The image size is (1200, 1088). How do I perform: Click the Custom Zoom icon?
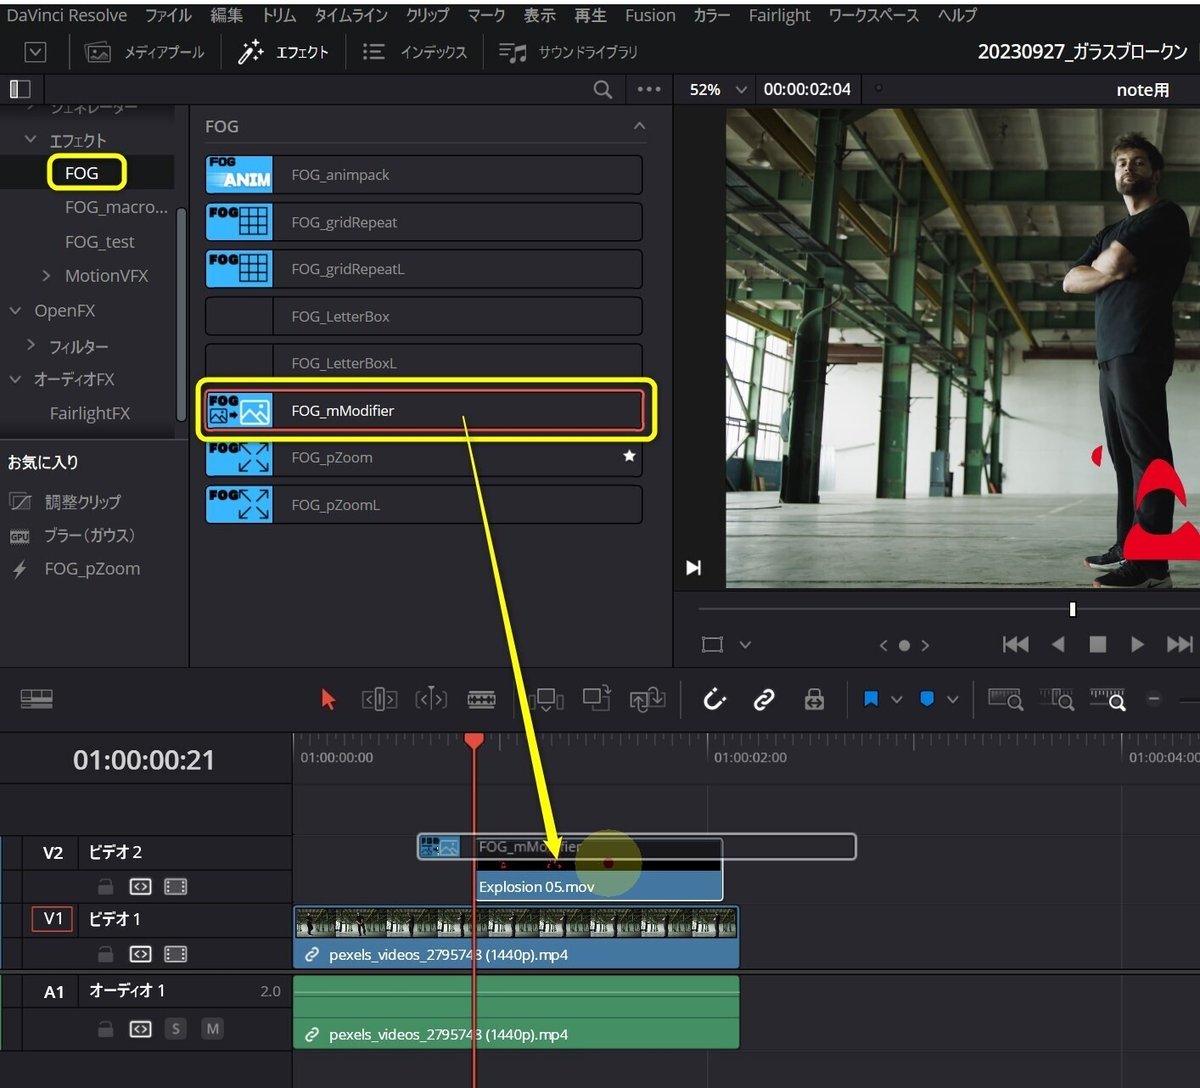point(1108,699)
